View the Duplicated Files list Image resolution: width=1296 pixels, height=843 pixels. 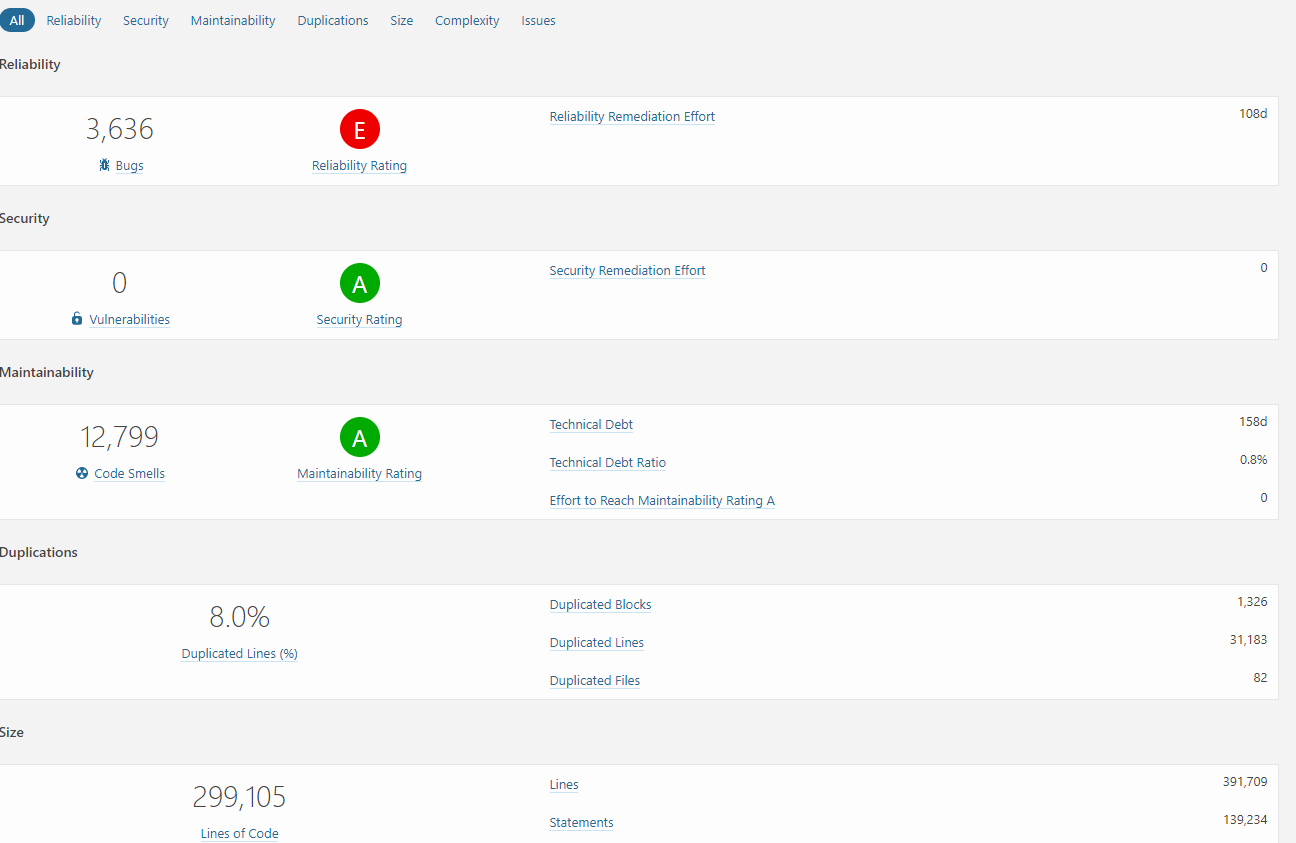coord(594,680)
